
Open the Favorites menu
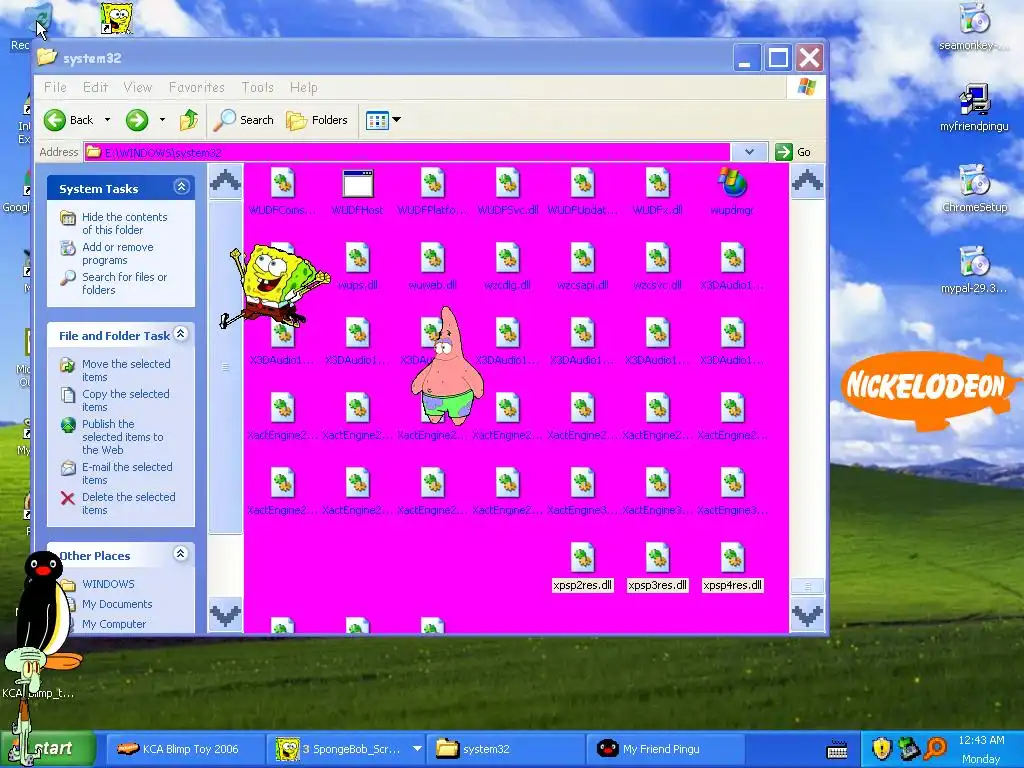pyautogui.click(x=197, y=87)
